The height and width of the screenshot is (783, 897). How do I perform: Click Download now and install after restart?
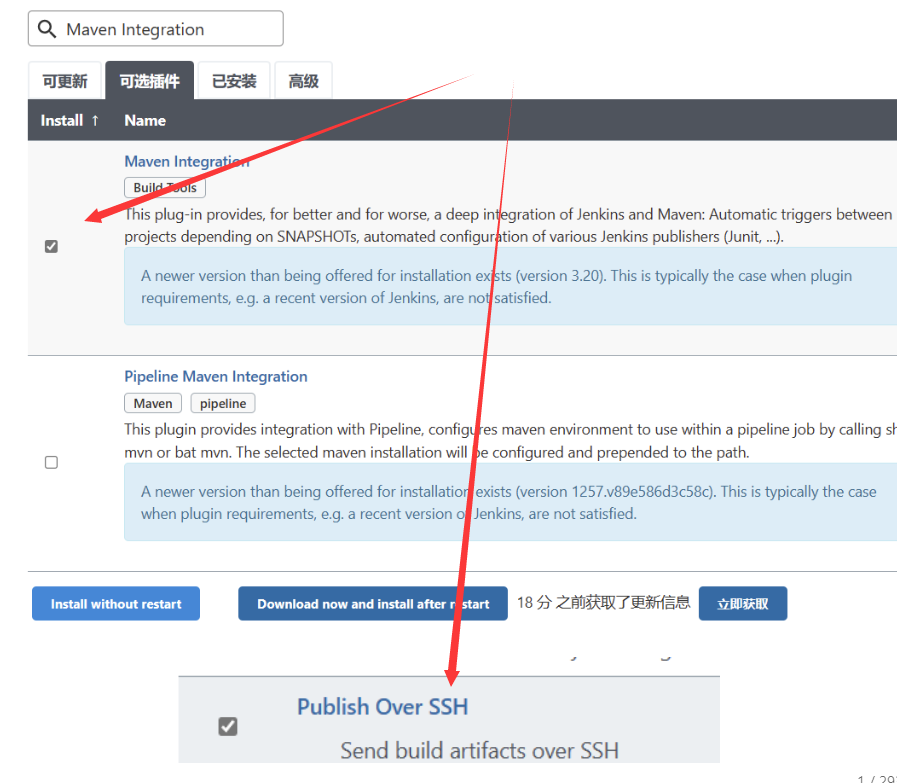point(373,603)
